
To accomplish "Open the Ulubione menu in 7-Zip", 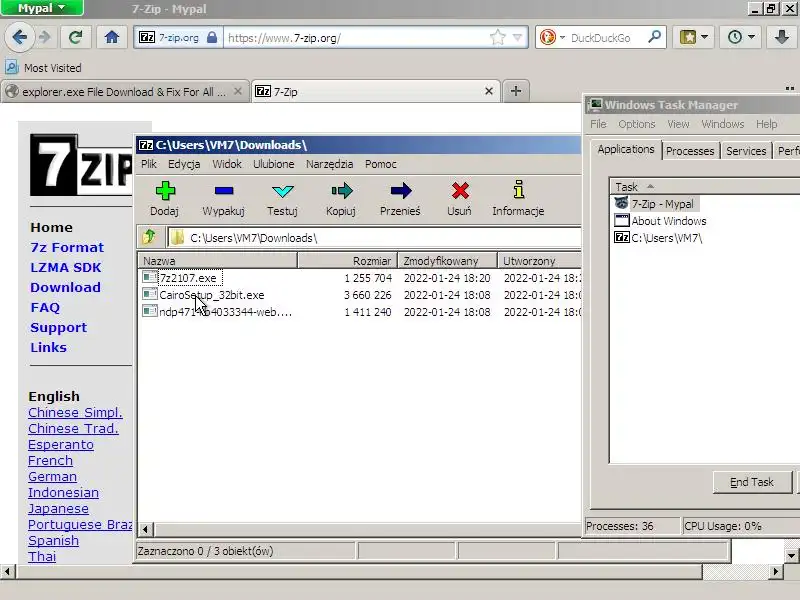I will [273, 164].
